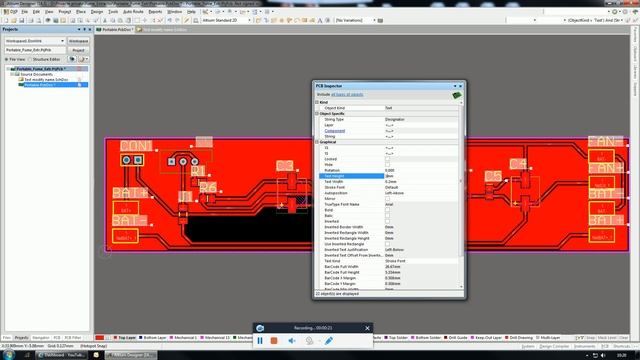
Task: Click the New document toolbar icon
Action: coord(6,20)
